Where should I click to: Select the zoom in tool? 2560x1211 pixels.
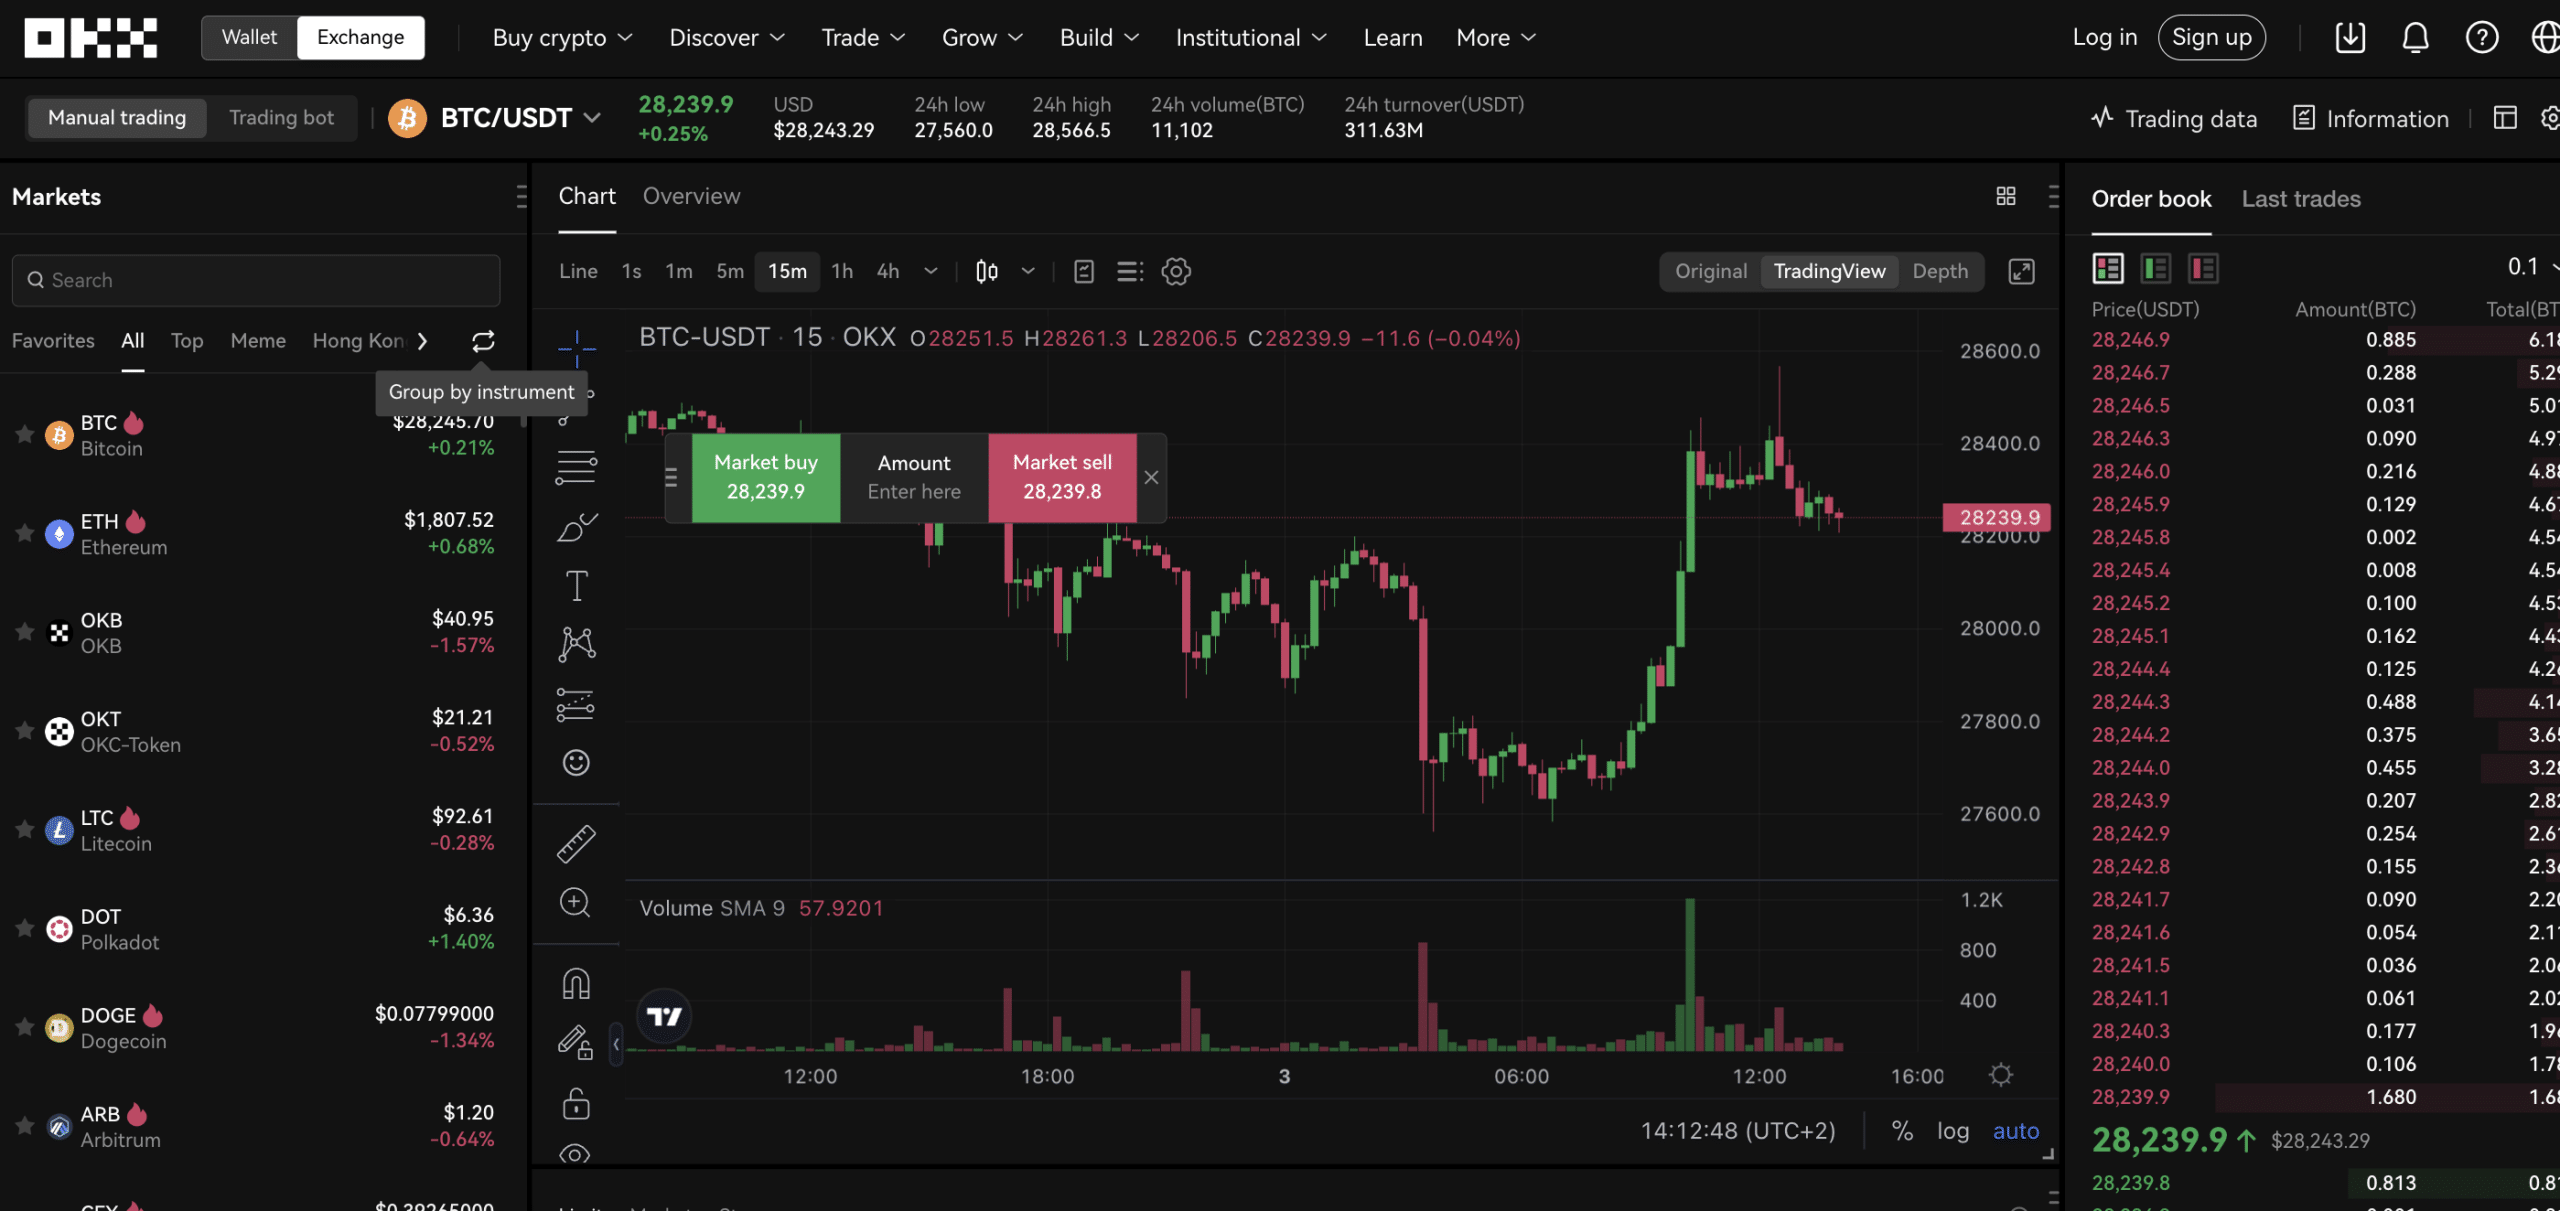tap(576, 903)
